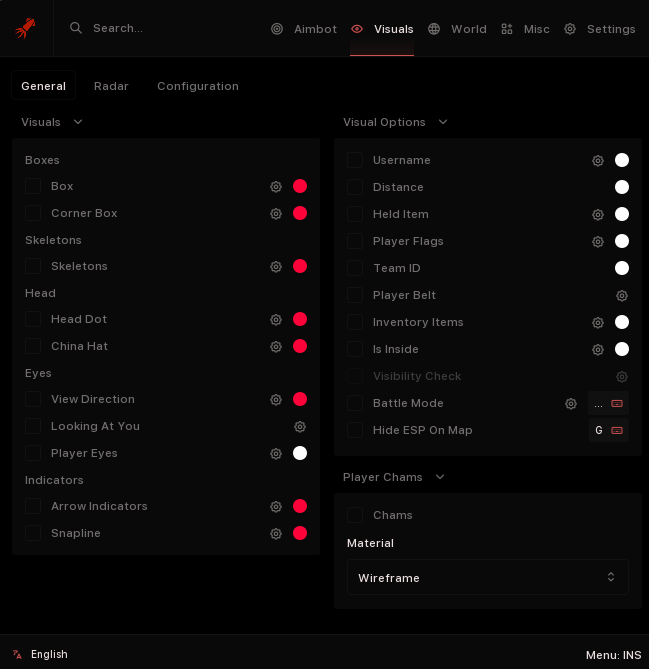Screen dimensions: 649x669
Task: Pick the red View Direction color swatch
Action: [x=300, y=399]
